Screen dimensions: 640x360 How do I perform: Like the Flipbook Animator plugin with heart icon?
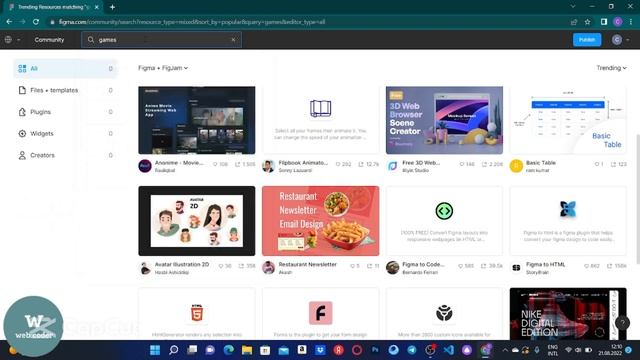tap(338, 164)
